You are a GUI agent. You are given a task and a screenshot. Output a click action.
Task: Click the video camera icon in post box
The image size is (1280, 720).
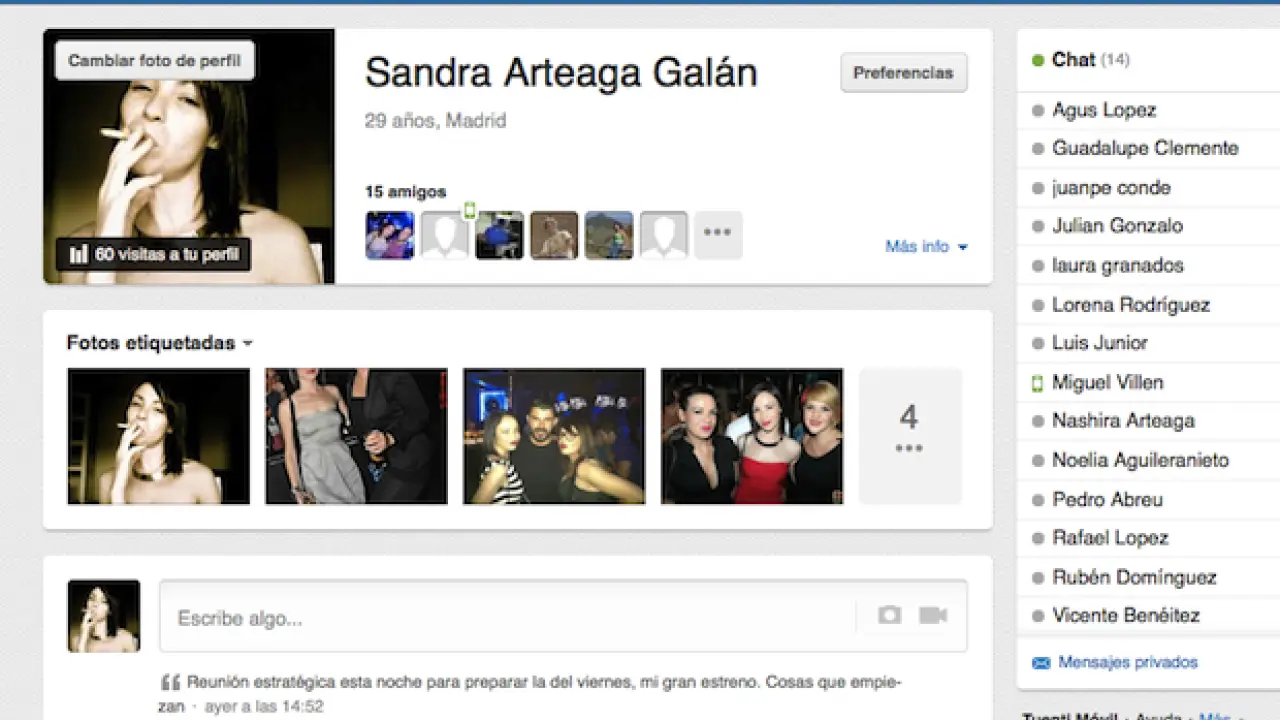pos(933,615)
